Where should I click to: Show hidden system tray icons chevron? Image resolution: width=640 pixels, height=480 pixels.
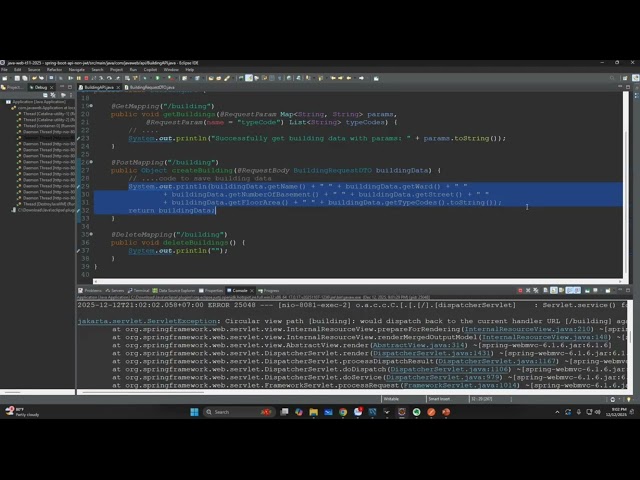pyautogui.click(x=557, y=412)
